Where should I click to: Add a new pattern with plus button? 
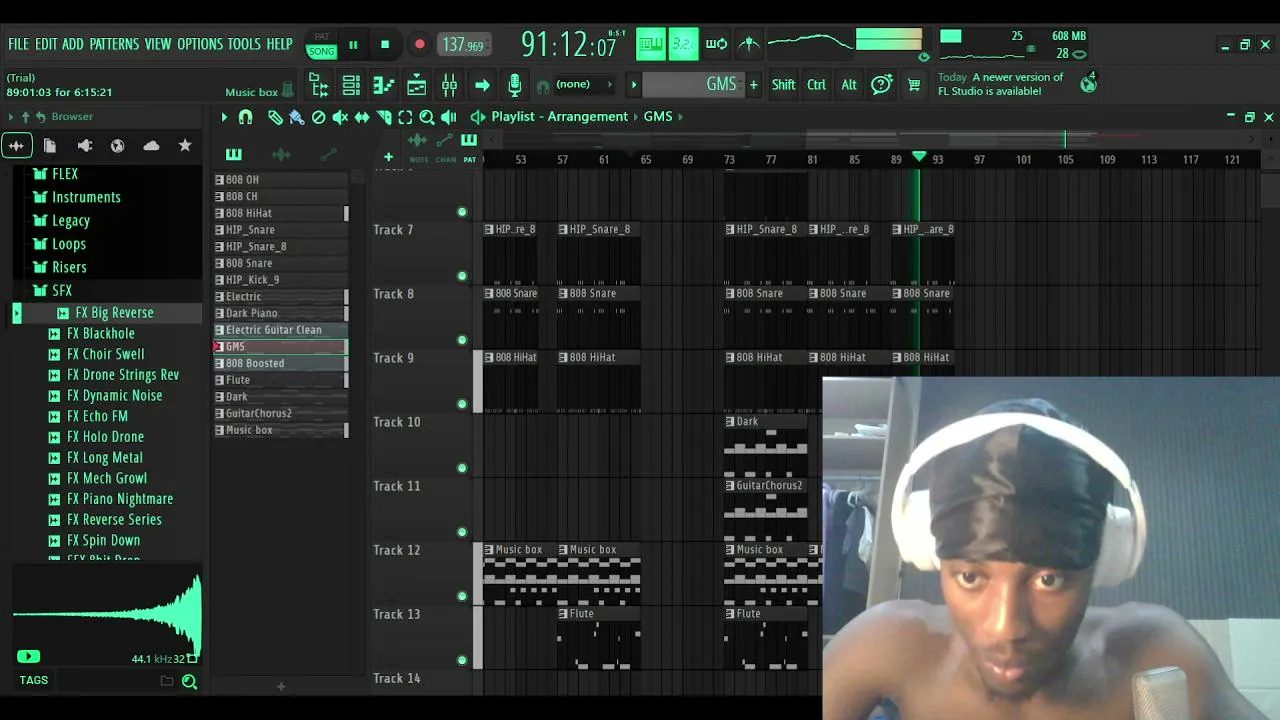click(753, 85)
